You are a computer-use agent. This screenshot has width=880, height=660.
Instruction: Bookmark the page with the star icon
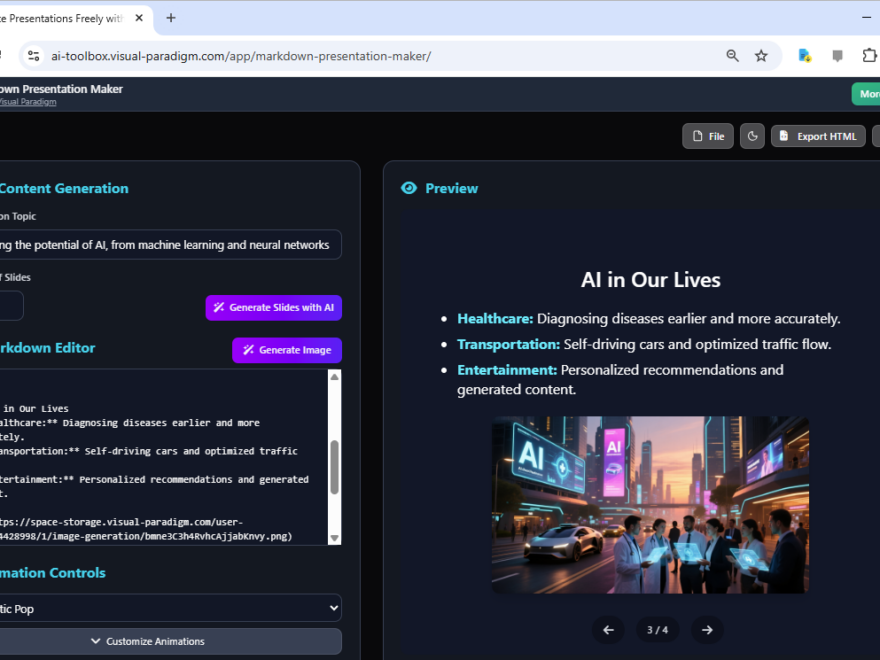tap(762, 56)
